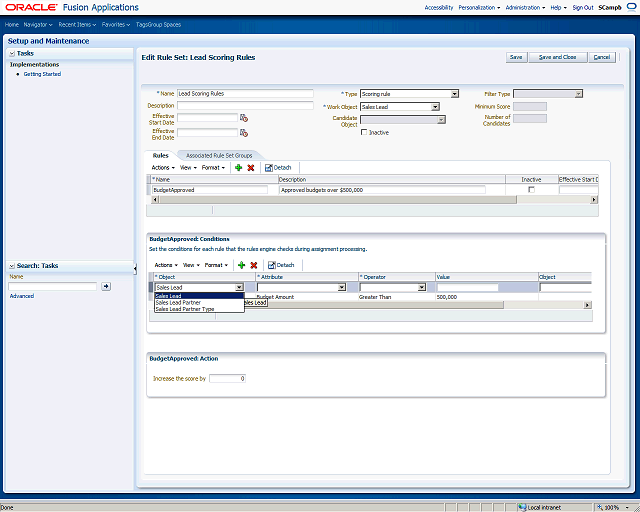Screen dimensions: 640x512
Task: Open View menu in Conditions toolbar
Action: (x=191, y=265)
